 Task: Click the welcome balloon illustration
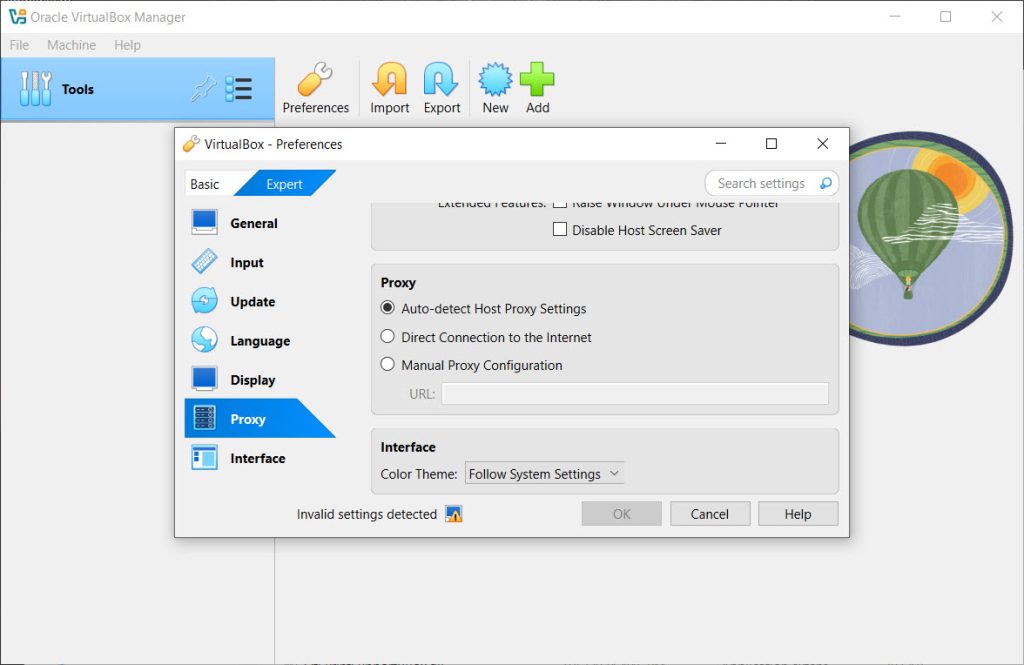point(931,238)
